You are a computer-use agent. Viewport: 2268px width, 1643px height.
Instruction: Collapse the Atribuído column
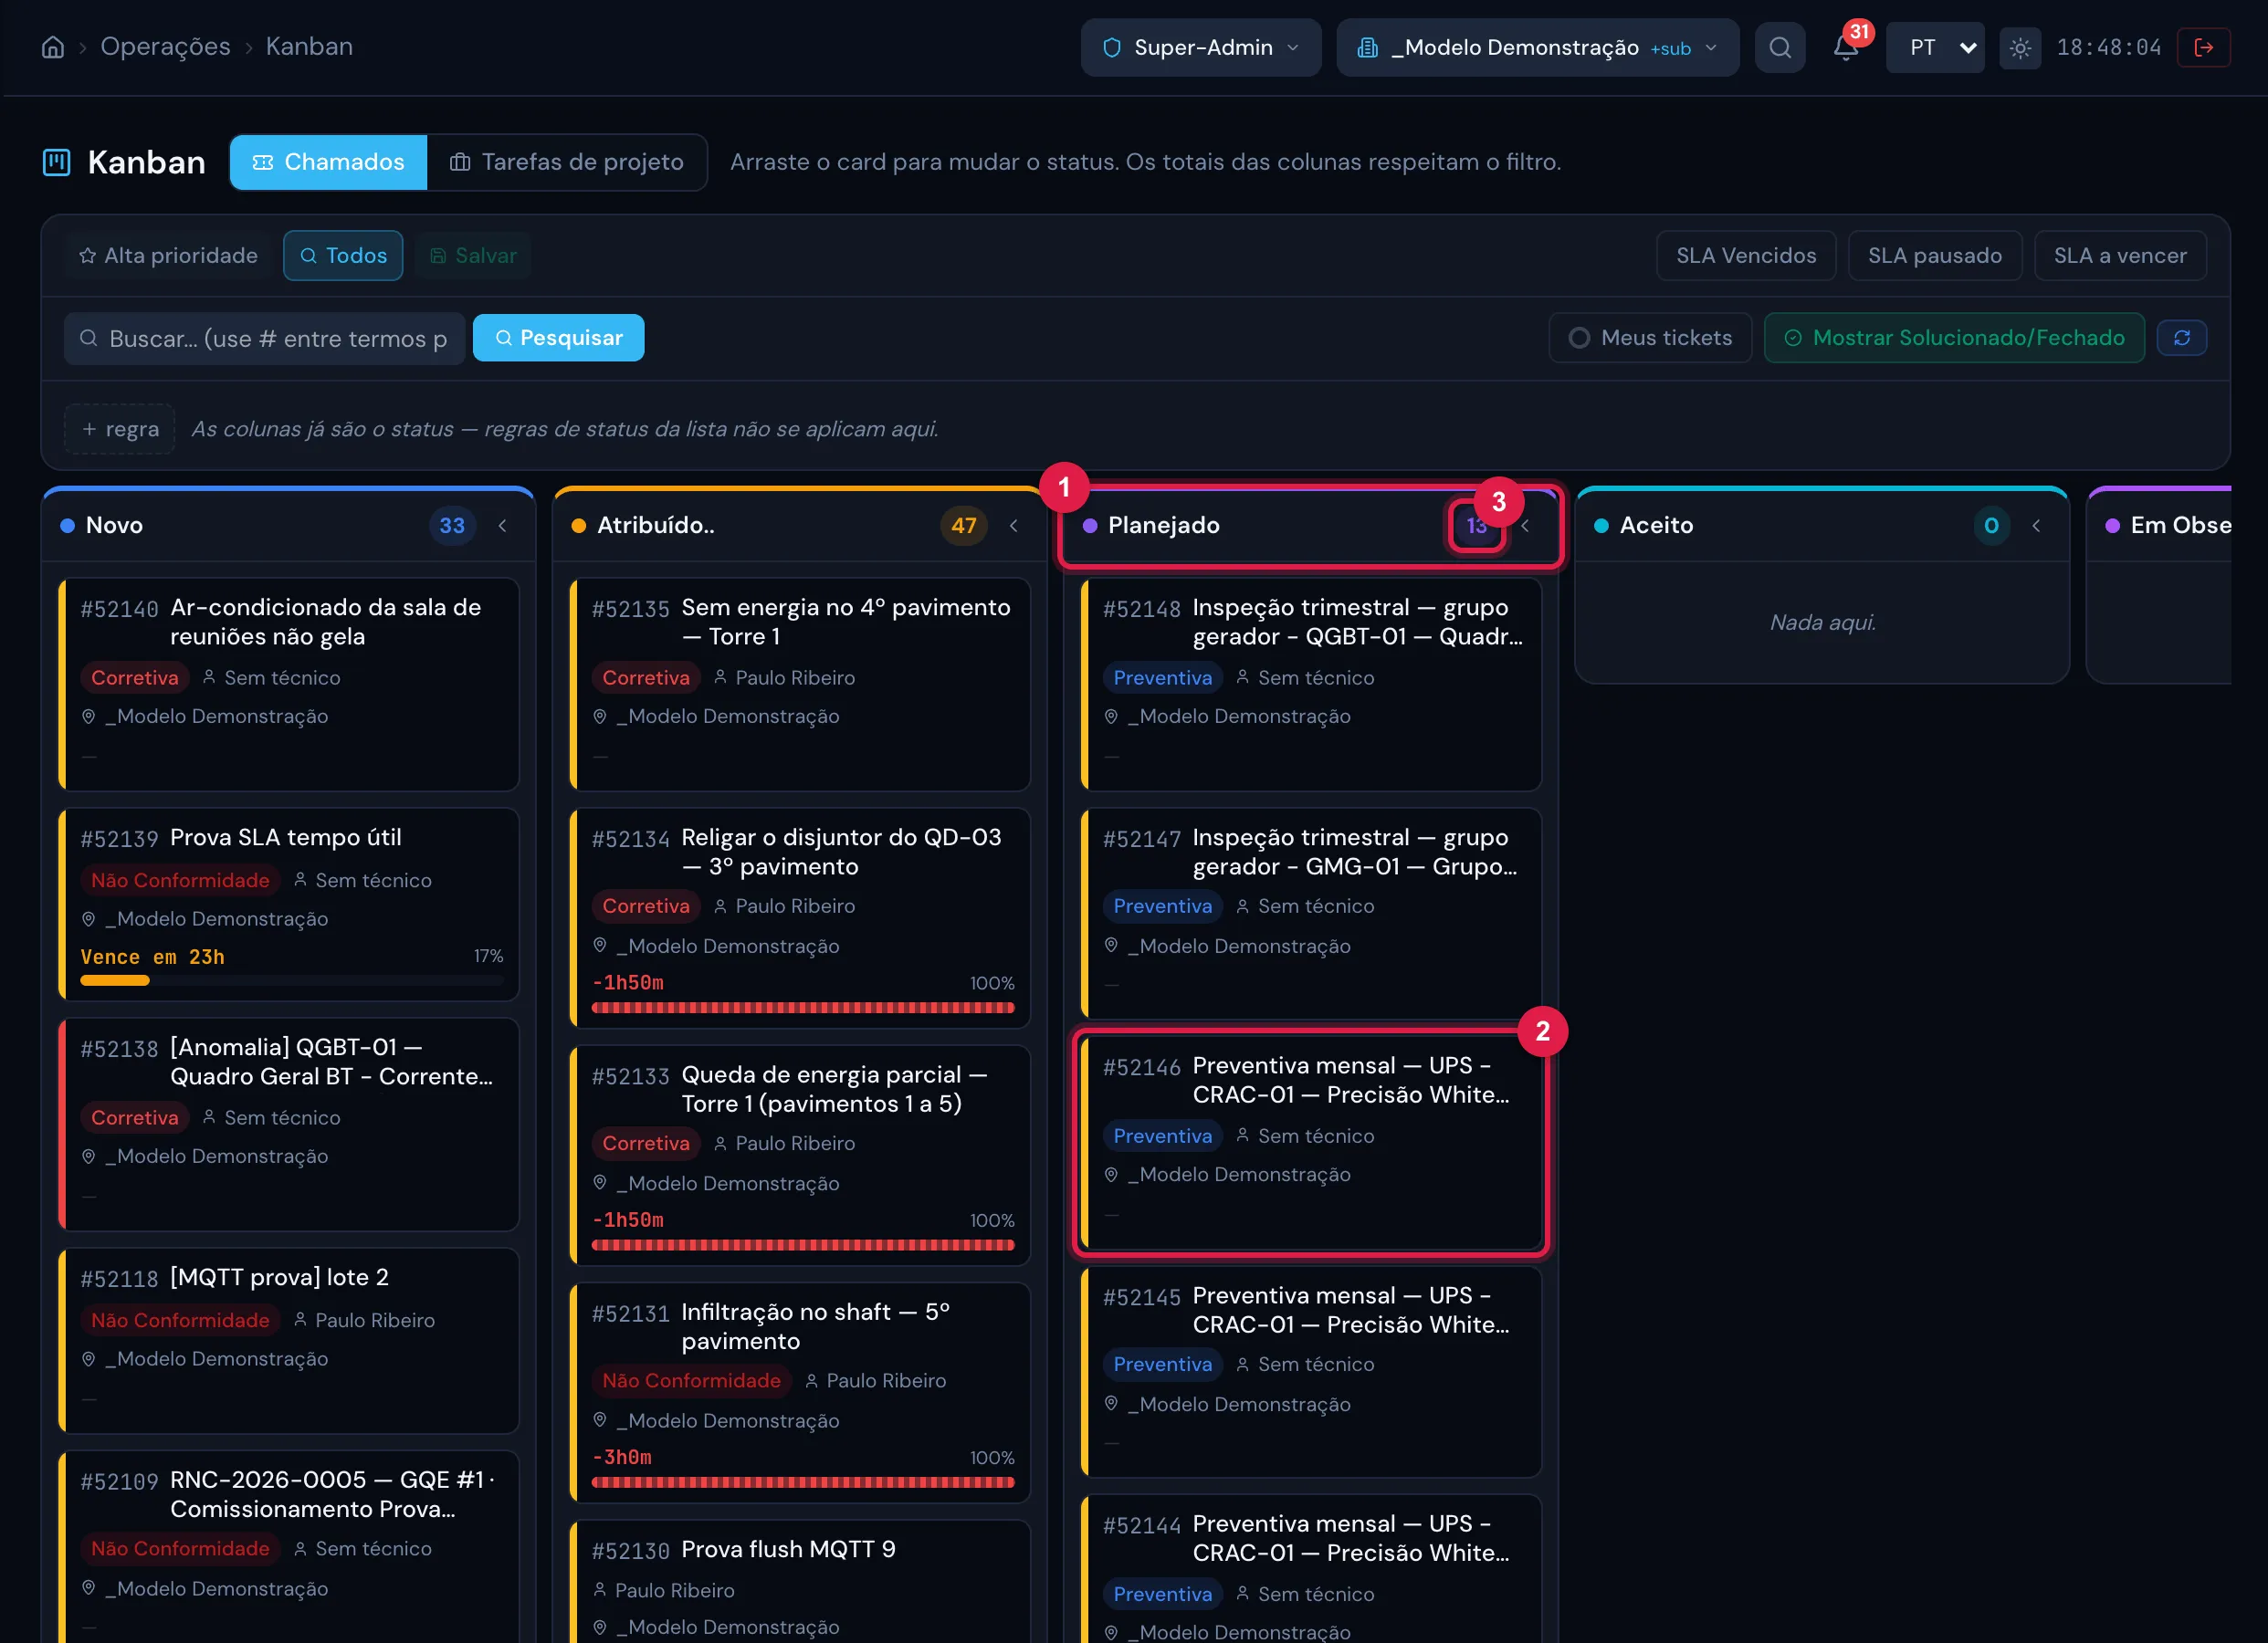(1013, 525)
